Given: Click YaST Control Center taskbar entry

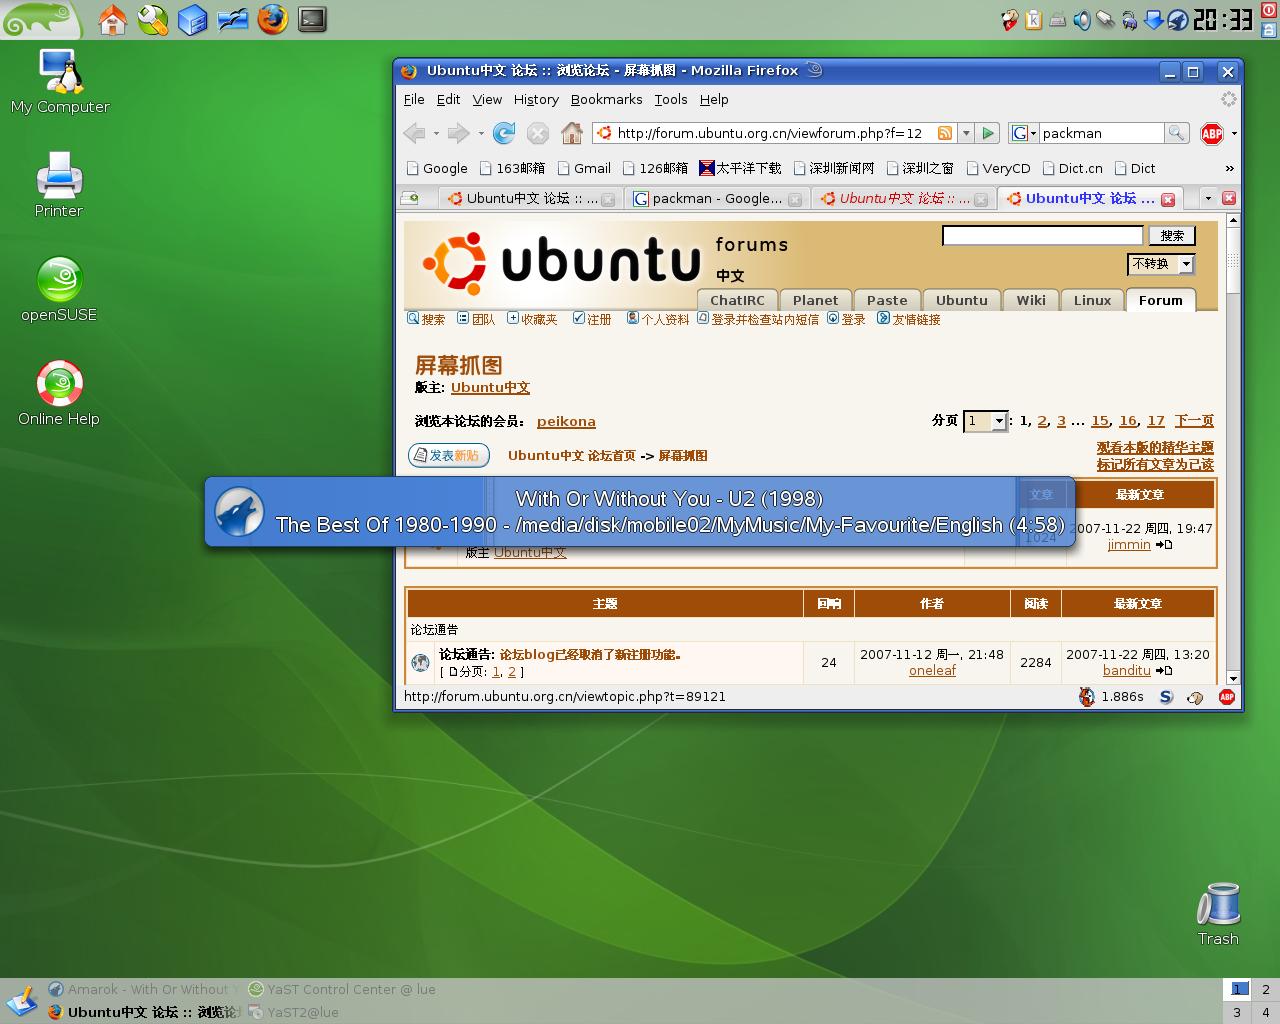Looking at the screenshot, I should click(342, 989).
